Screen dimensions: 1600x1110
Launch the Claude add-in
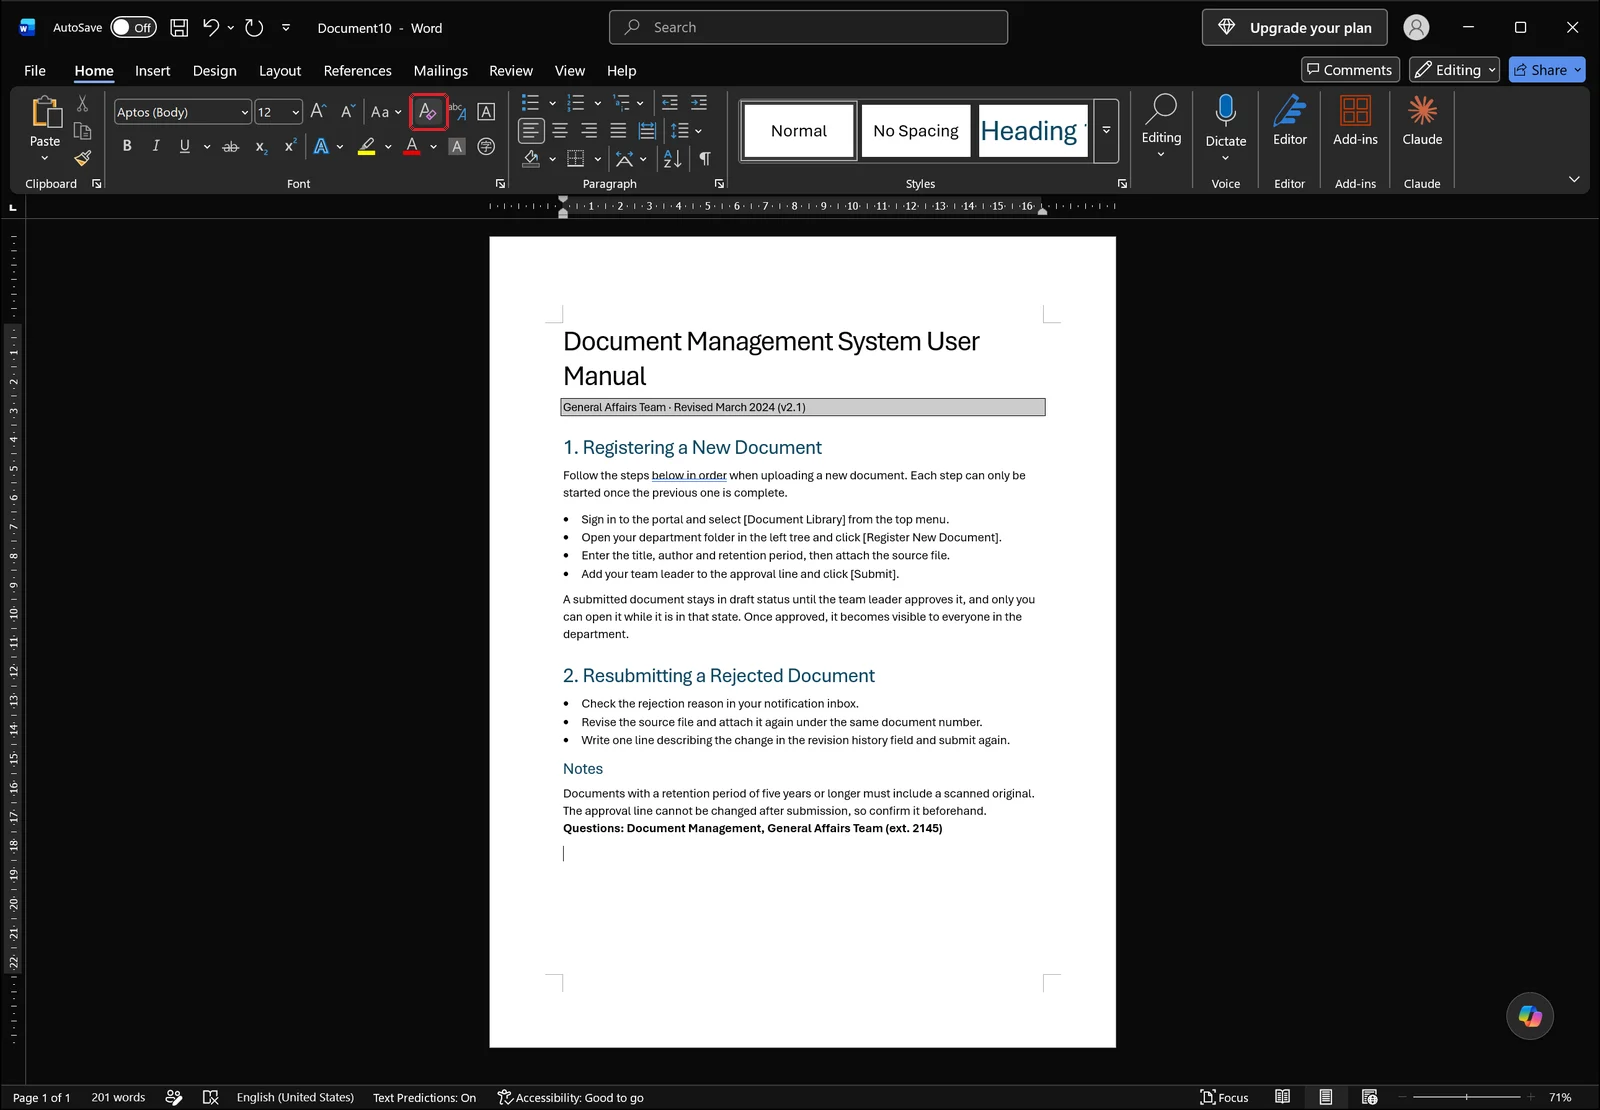1422,120
